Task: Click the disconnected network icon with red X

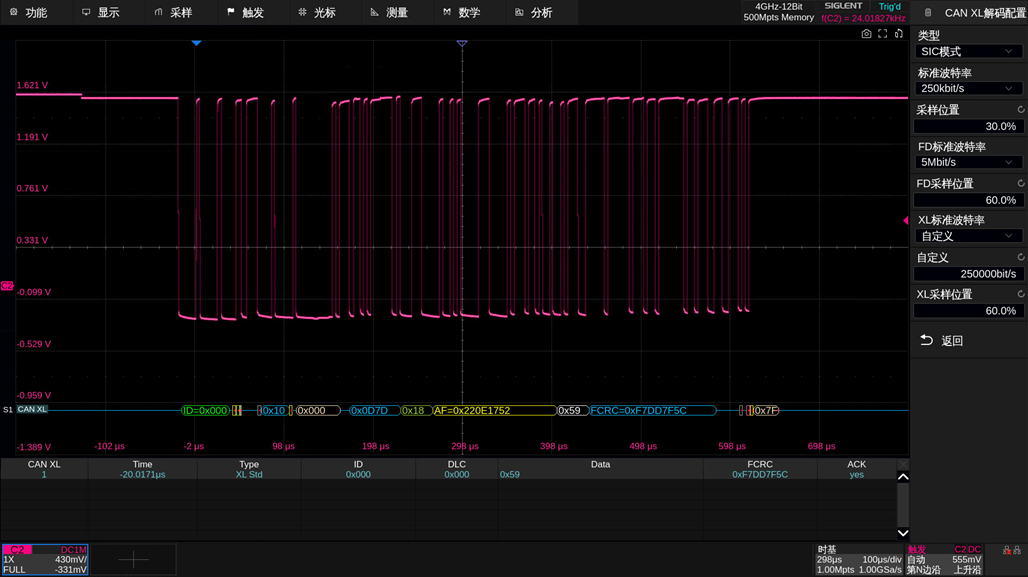Action: [1007, 550]
